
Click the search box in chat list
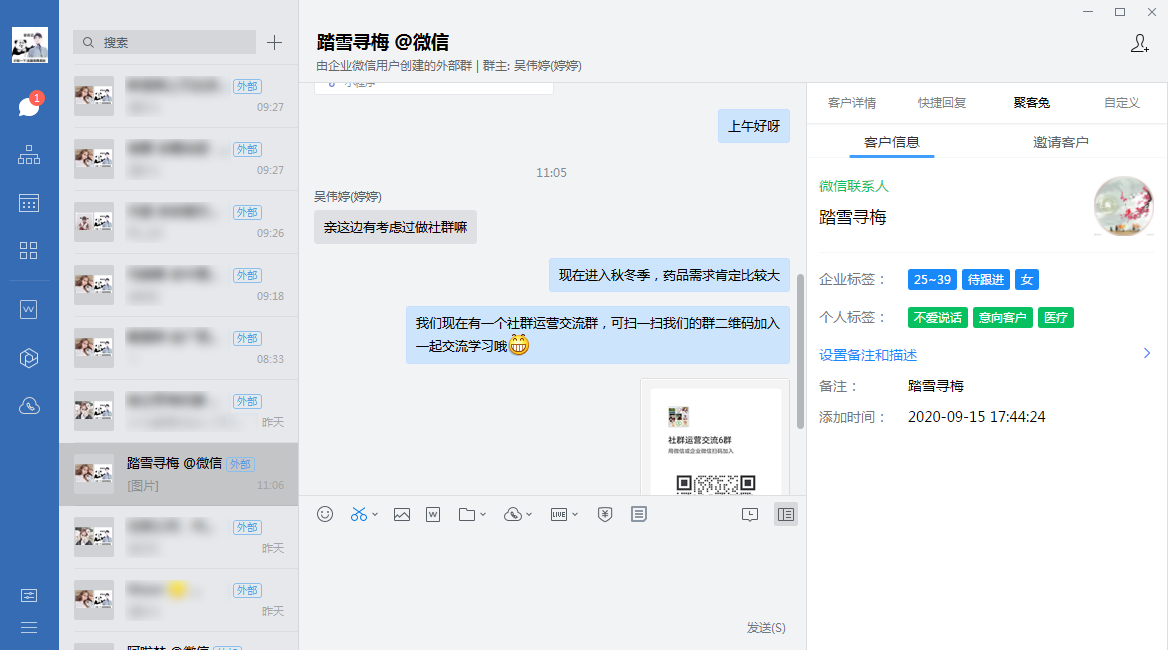pos(165,42)
